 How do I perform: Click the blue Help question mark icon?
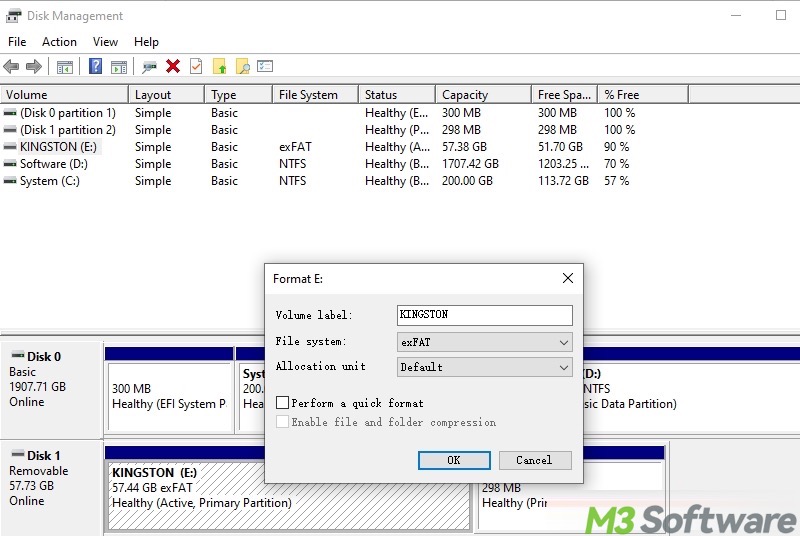[95, 67]
